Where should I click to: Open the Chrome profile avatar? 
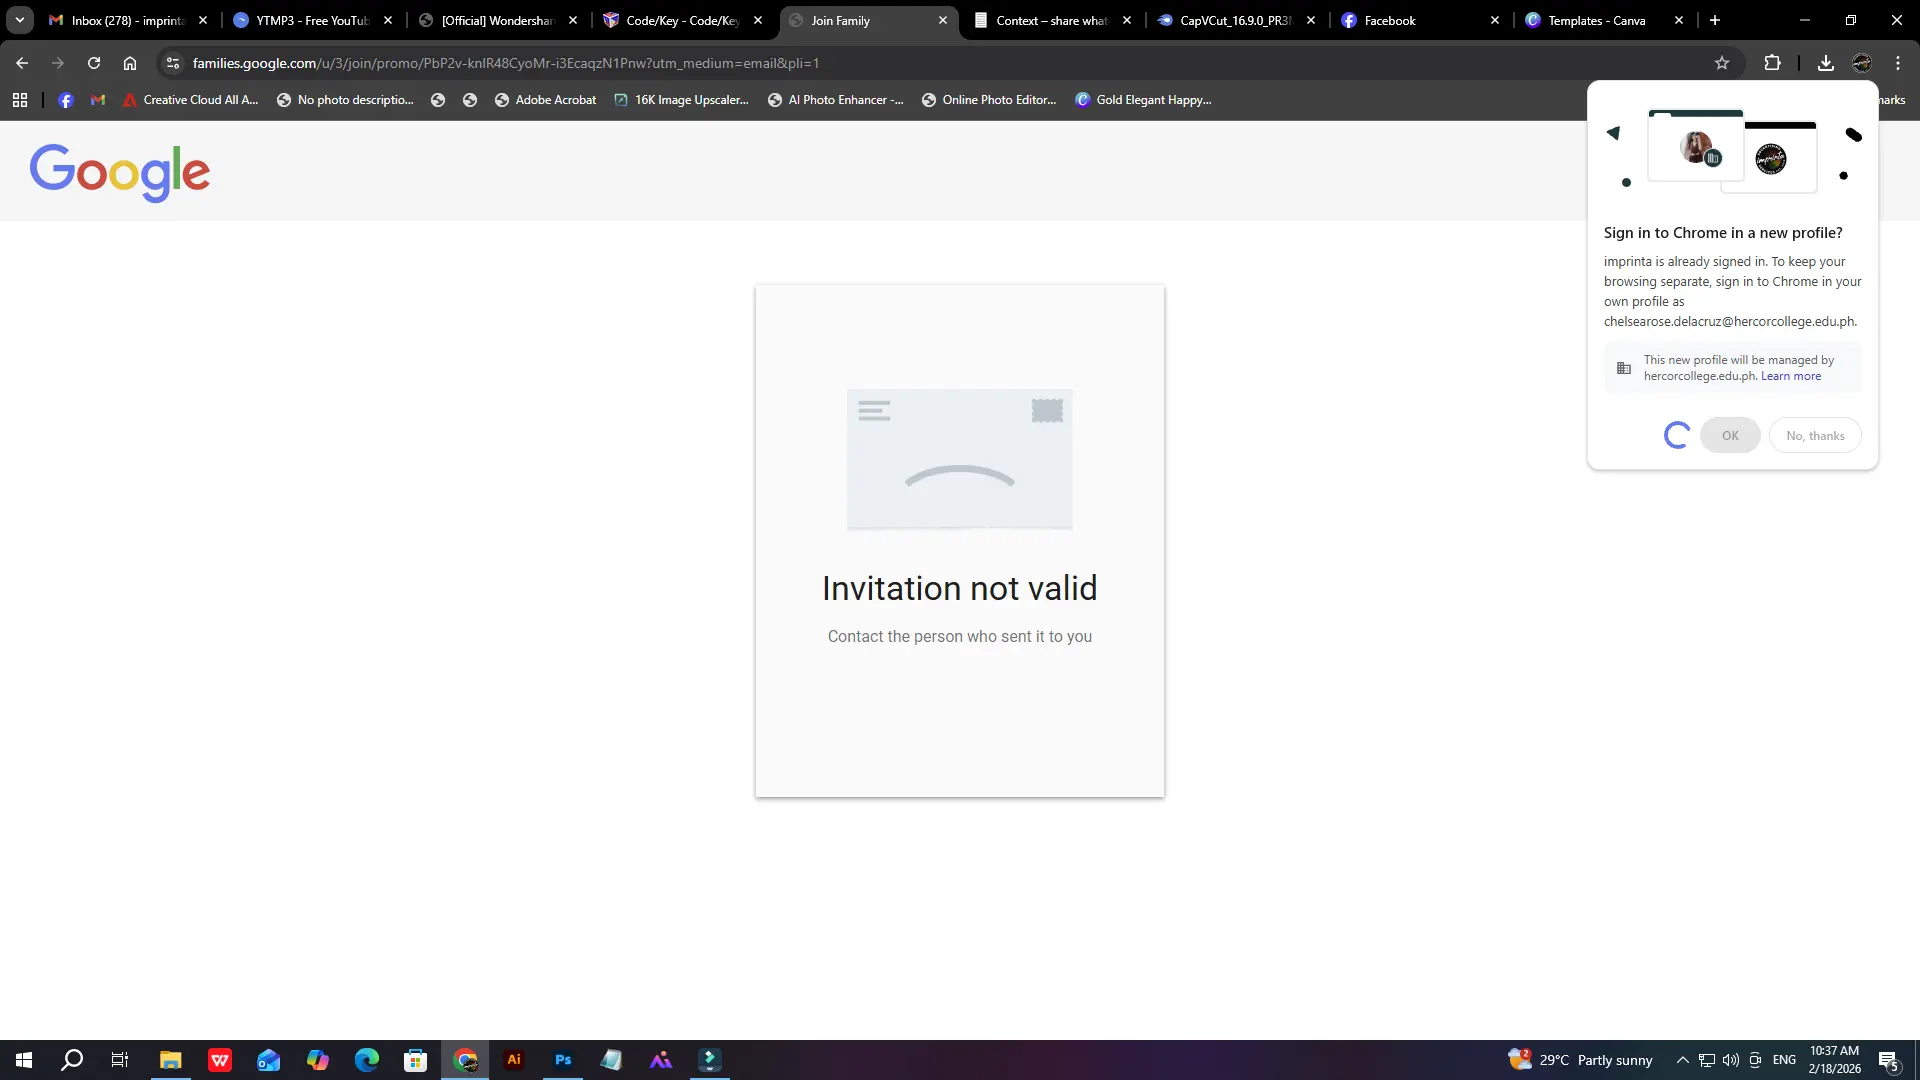pyautogui.click(x=1862, y=63)
